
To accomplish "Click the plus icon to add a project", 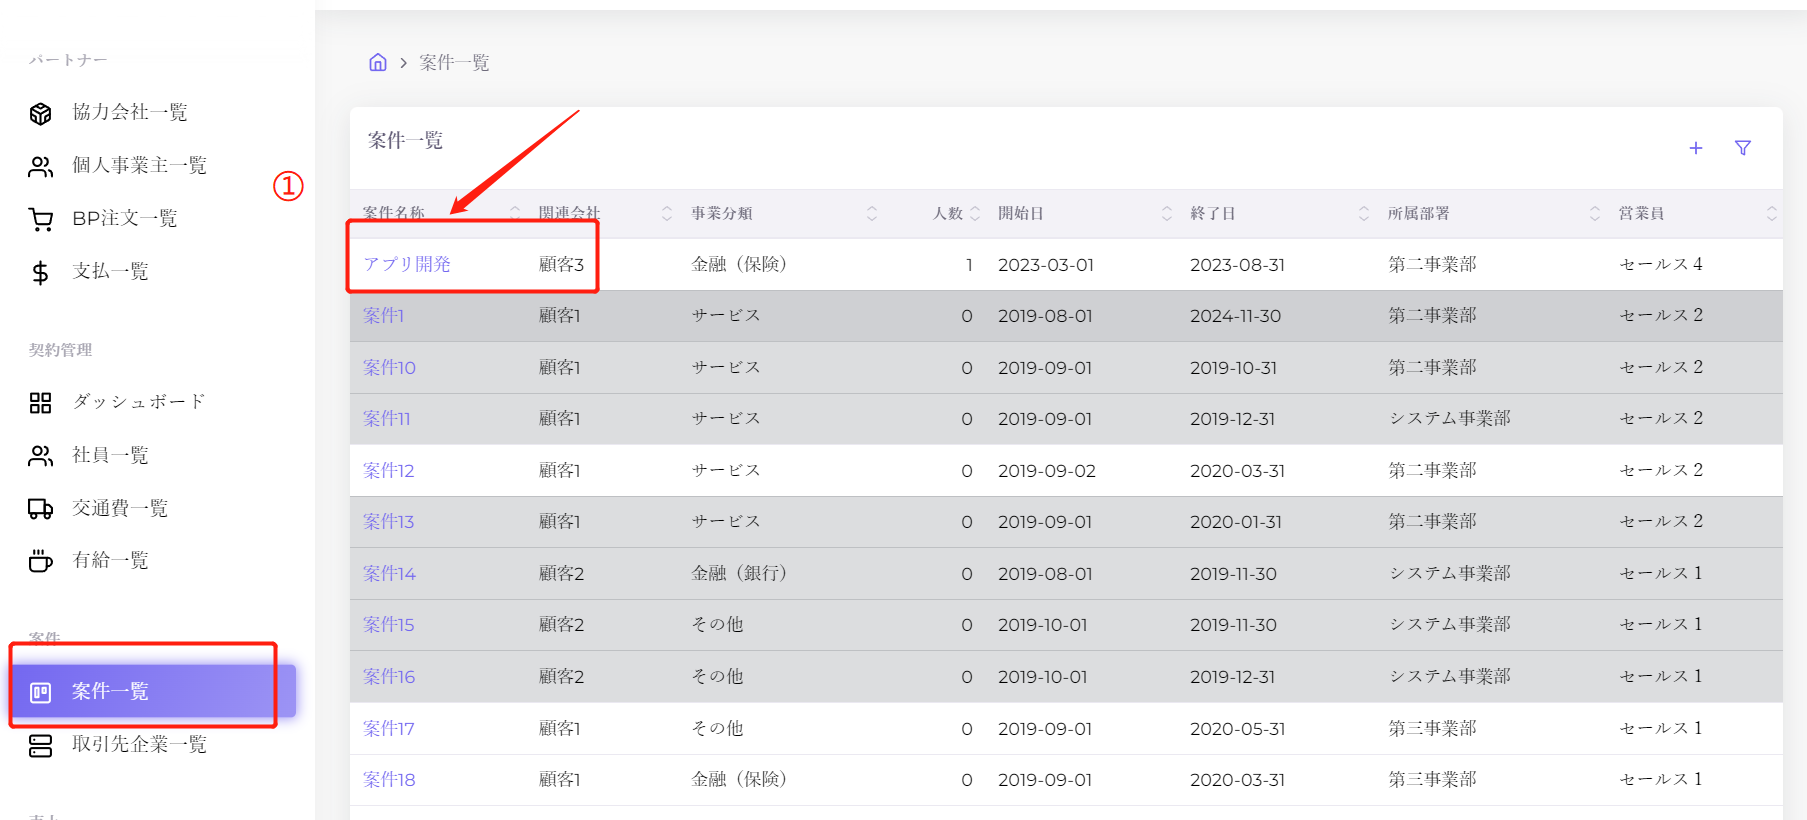I will point(1696,148).
